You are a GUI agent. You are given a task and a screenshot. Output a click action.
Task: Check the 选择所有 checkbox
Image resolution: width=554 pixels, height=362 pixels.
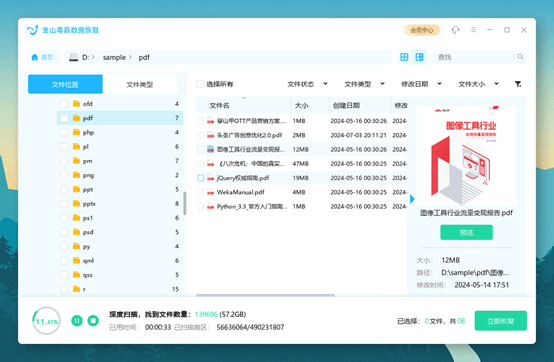tap(200, 84)
